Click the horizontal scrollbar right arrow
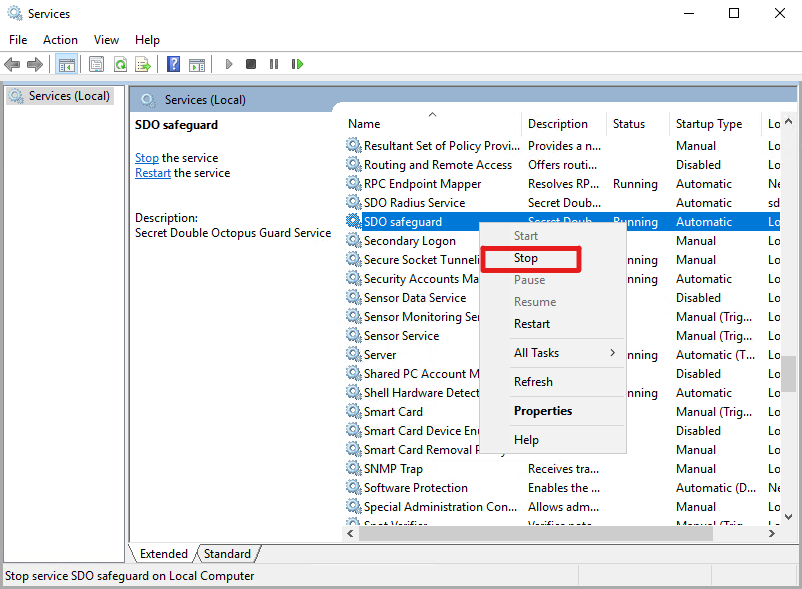Screen dimensions: 802x589 point(772,534)
